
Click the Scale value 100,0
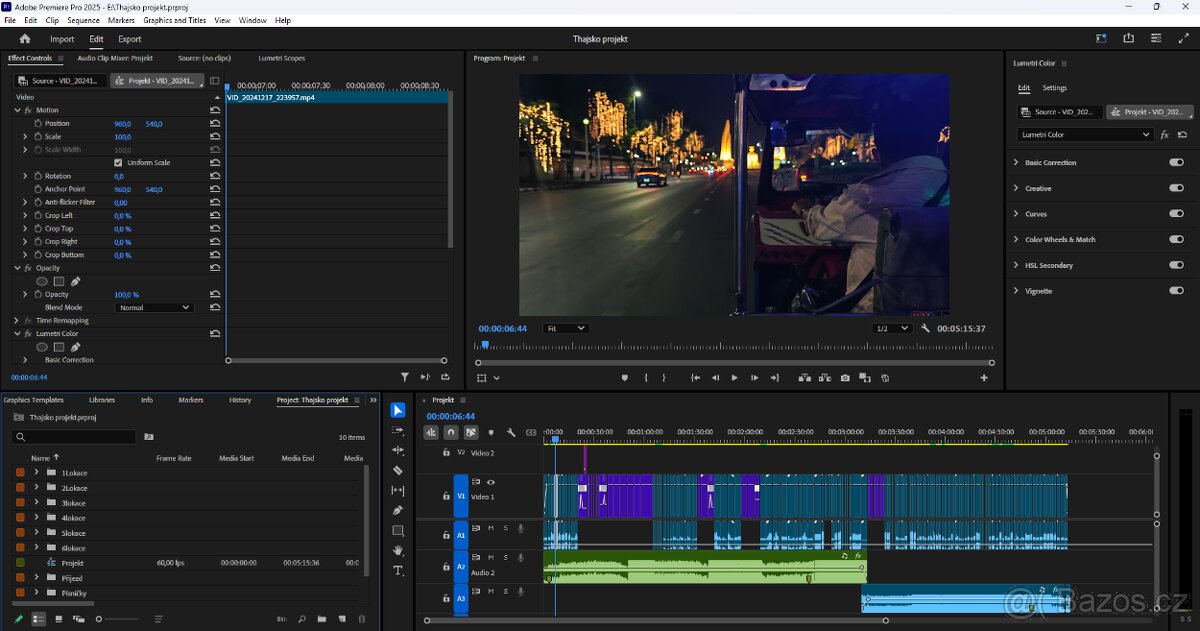click(x=123, y=137)
